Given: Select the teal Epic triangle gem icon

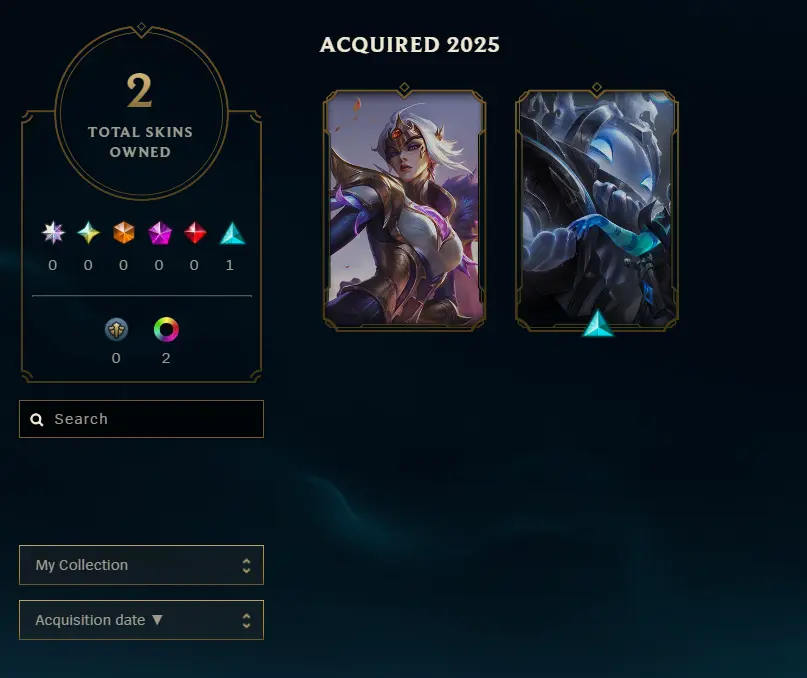Looking at the screenshot, I should (x=233, y=233).
